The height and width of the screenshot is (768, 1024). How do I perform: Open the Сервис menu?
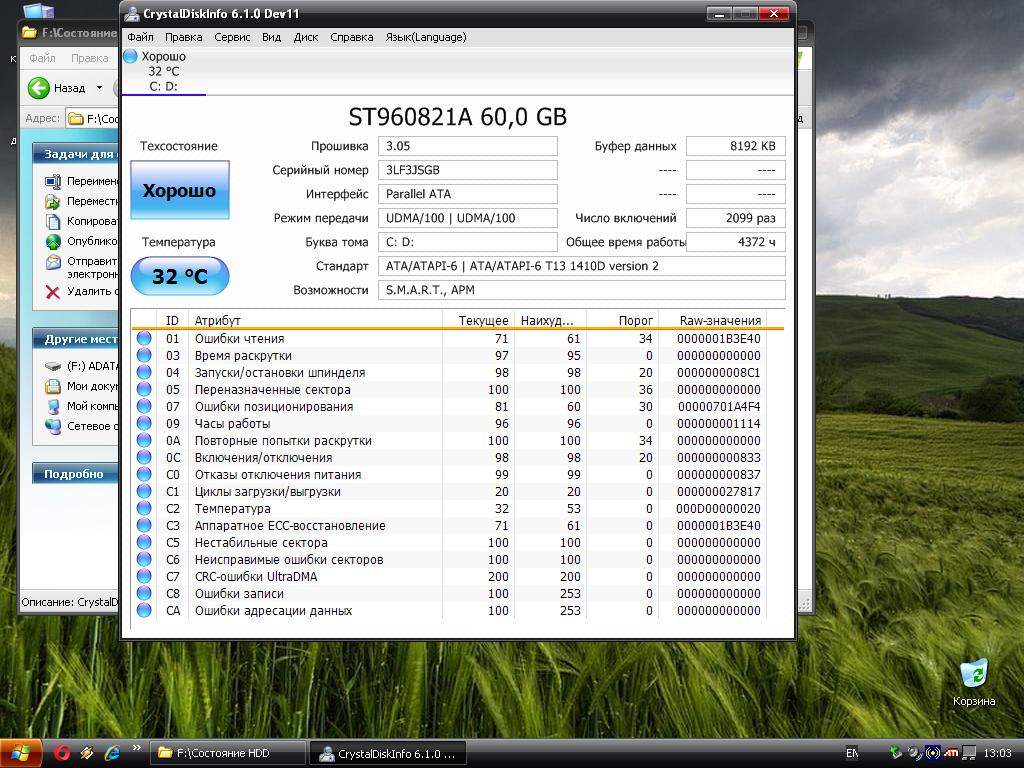tap(232, 37)
